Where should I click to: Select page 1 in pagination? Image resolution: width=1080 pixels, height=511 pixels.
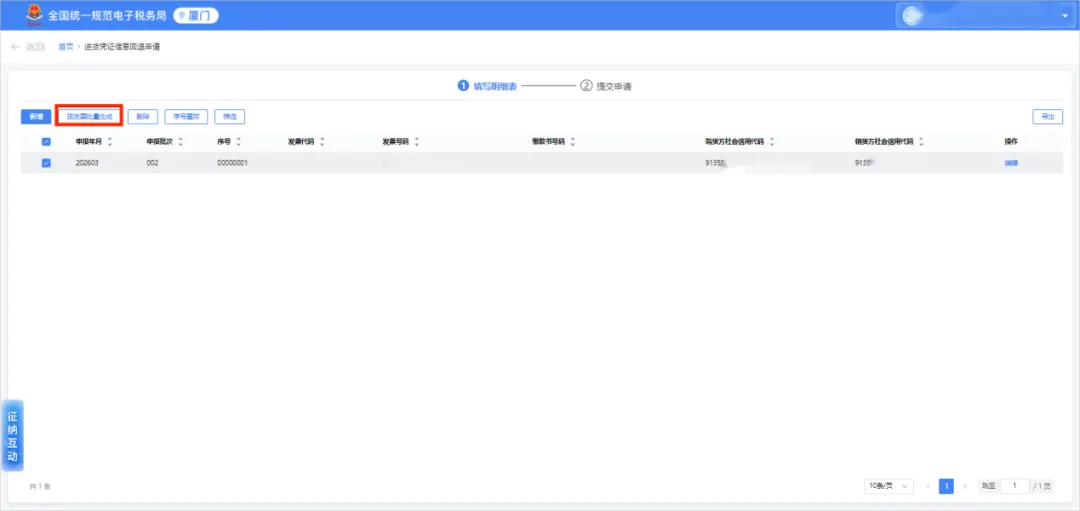(x=946, y=486)
